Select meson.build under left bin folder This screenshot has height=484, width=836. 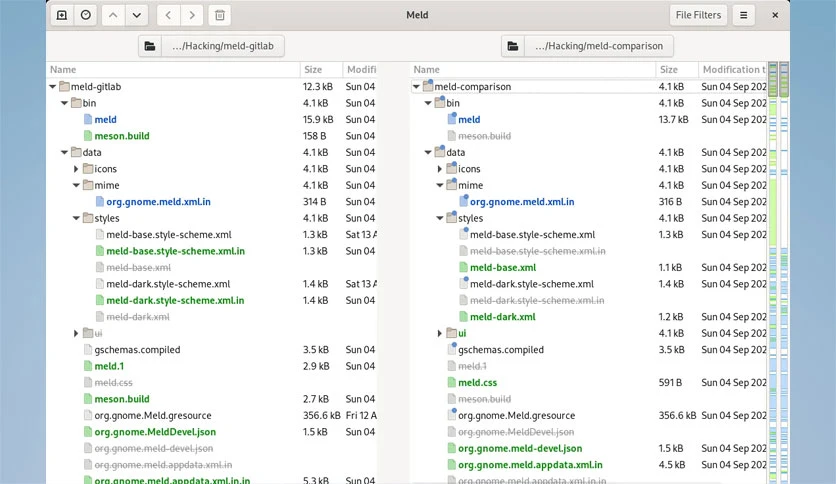tap(122, 136)
